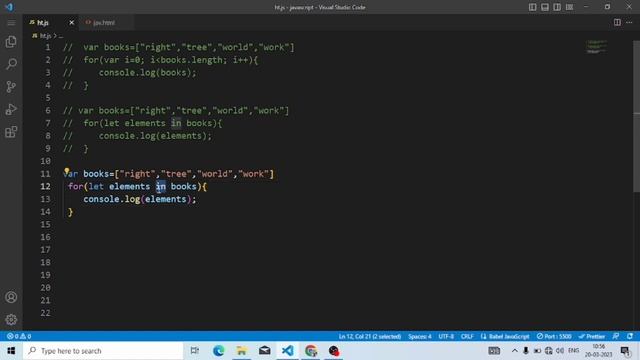Click the battery tray icon

tap(537, 351)
